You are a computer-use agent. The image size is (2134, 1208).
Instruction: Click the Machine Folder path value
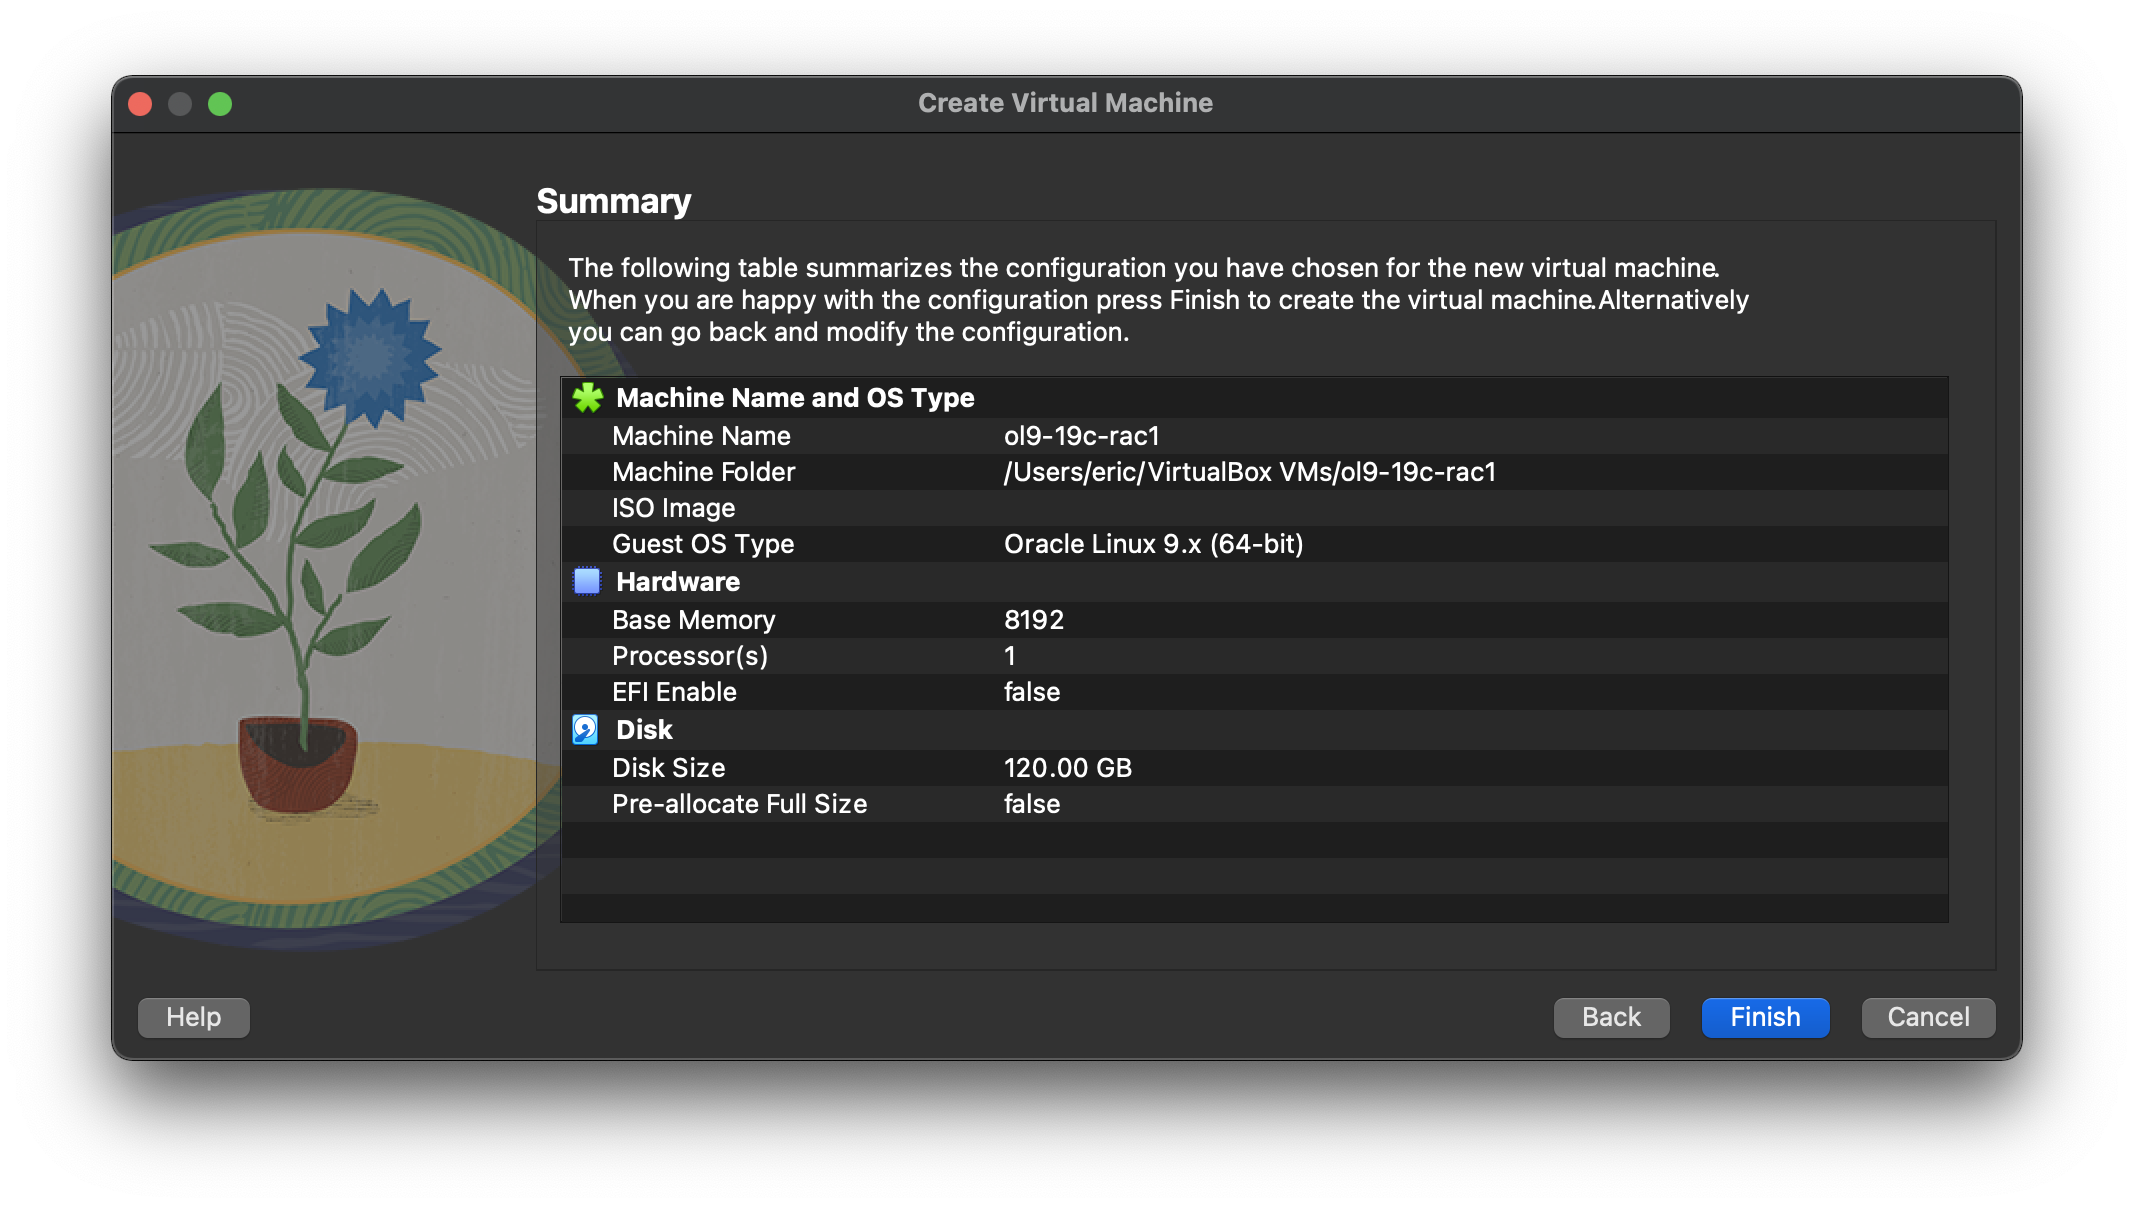tap(1249, 472)
